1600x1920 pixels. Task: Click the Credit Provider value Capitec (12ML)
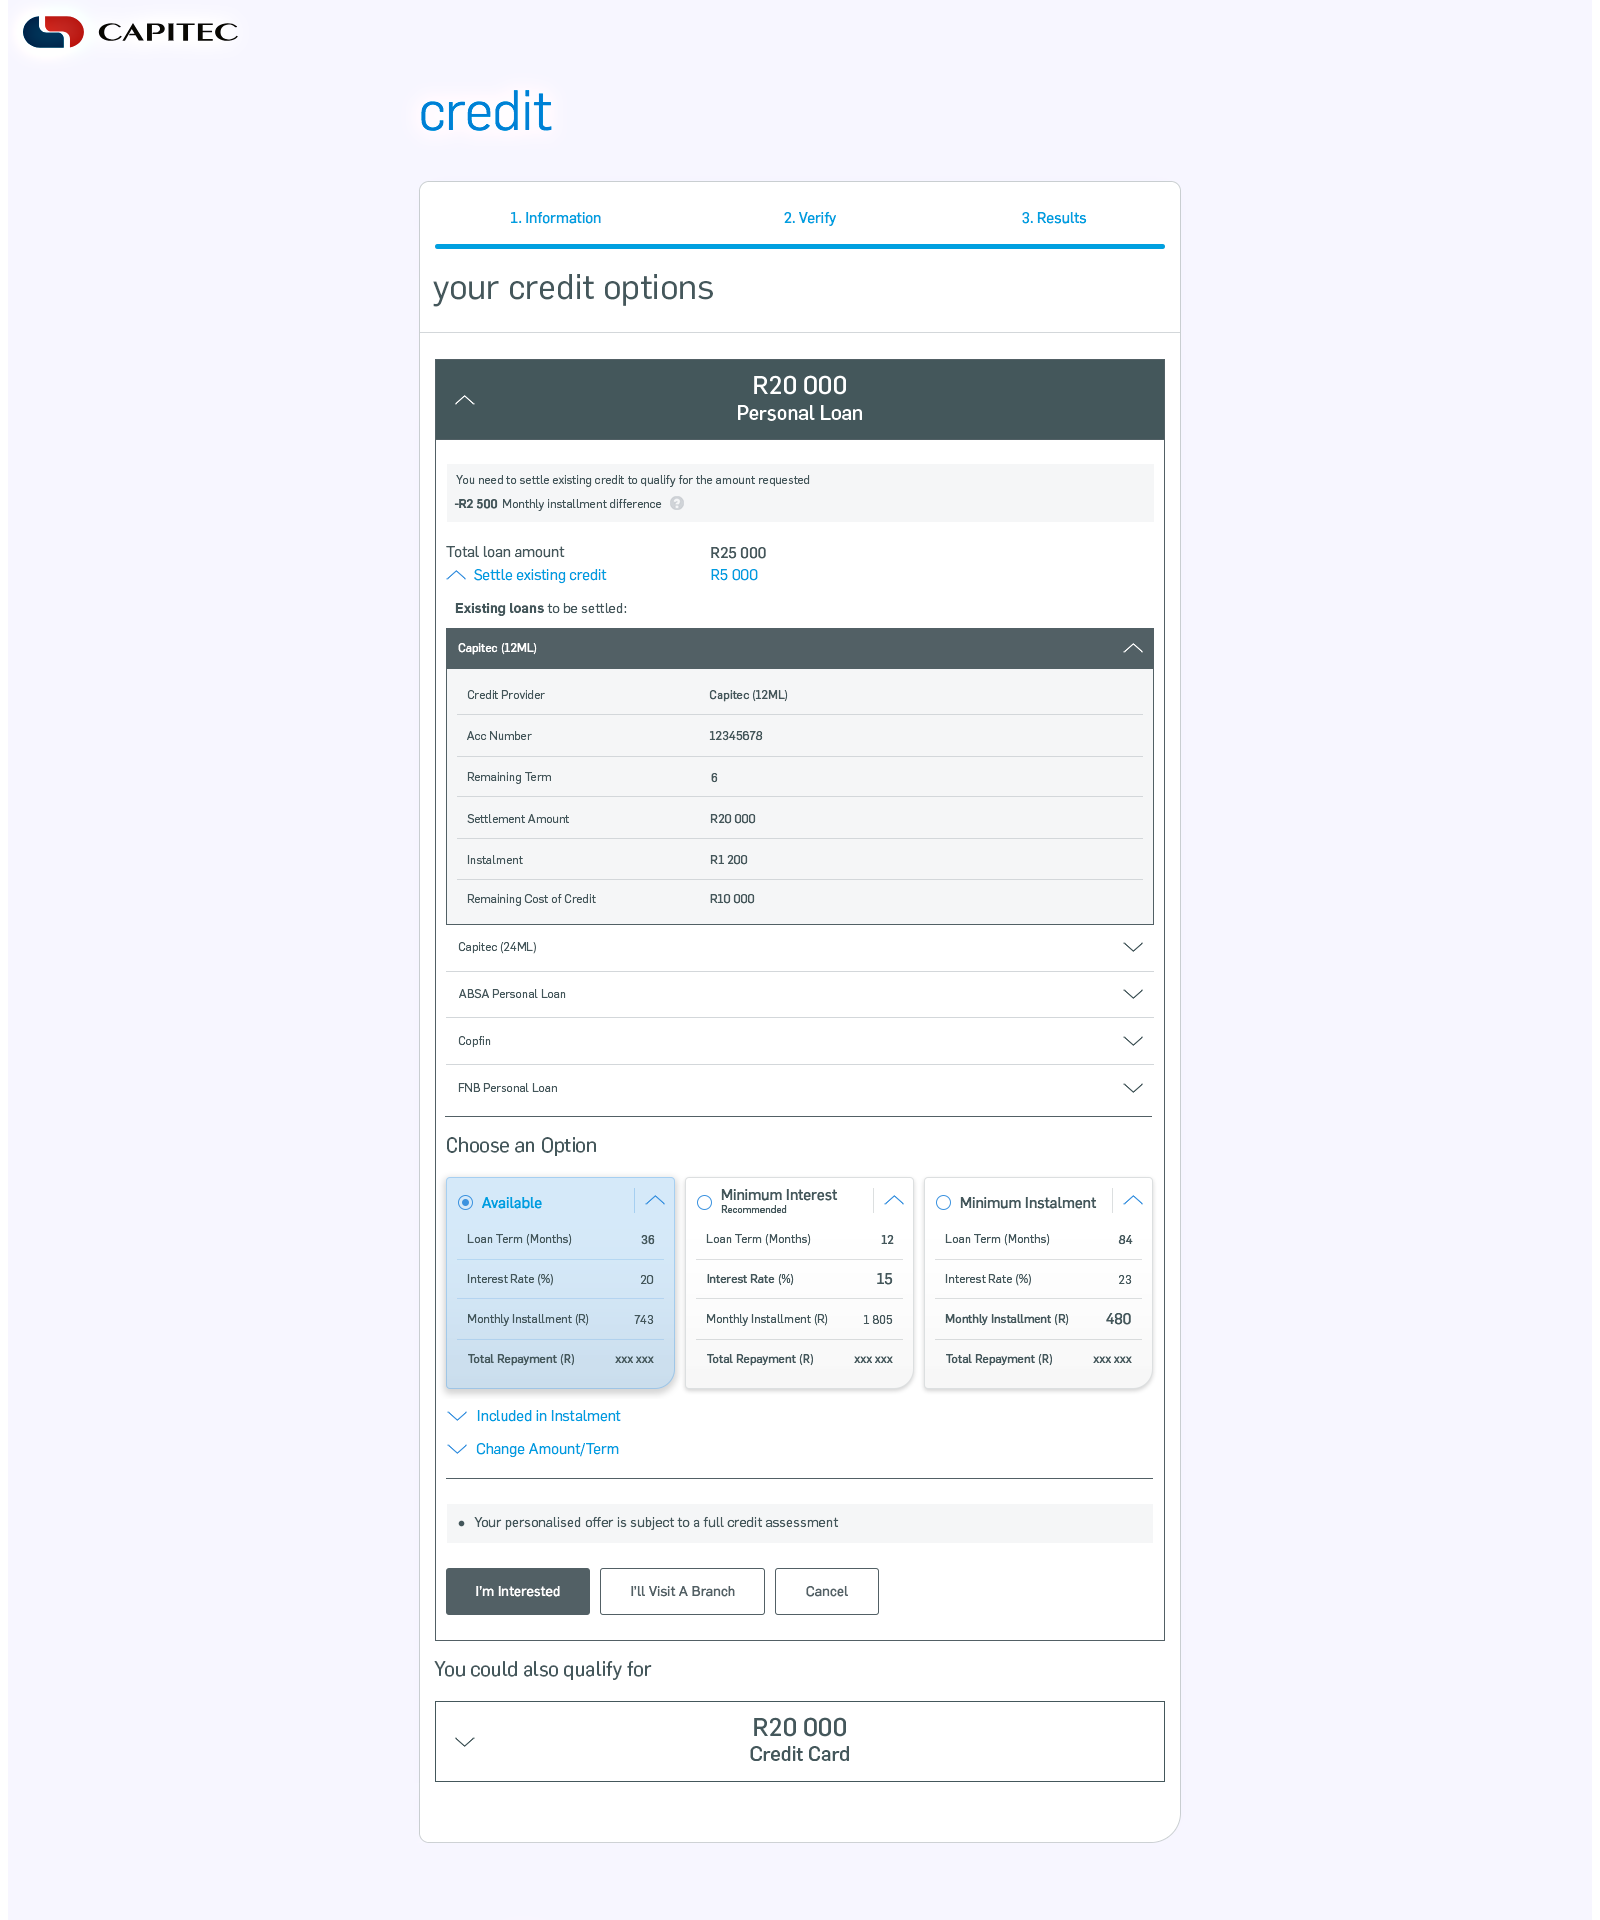tap(748, 695)
